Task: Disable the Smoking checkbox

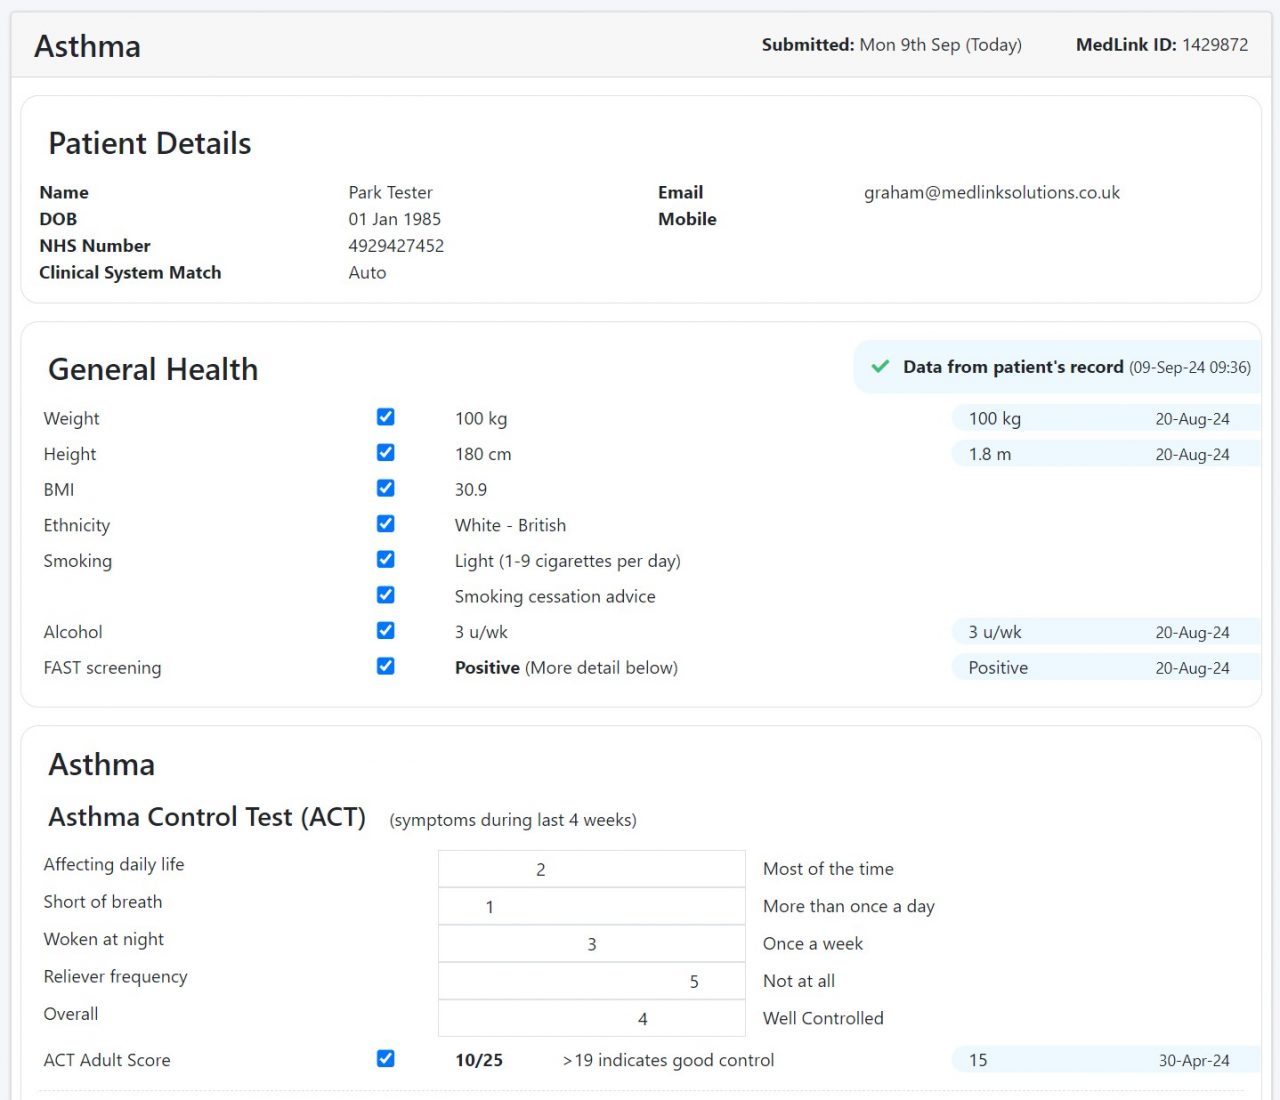Action: pyautogui.click(x=385, y=559)
